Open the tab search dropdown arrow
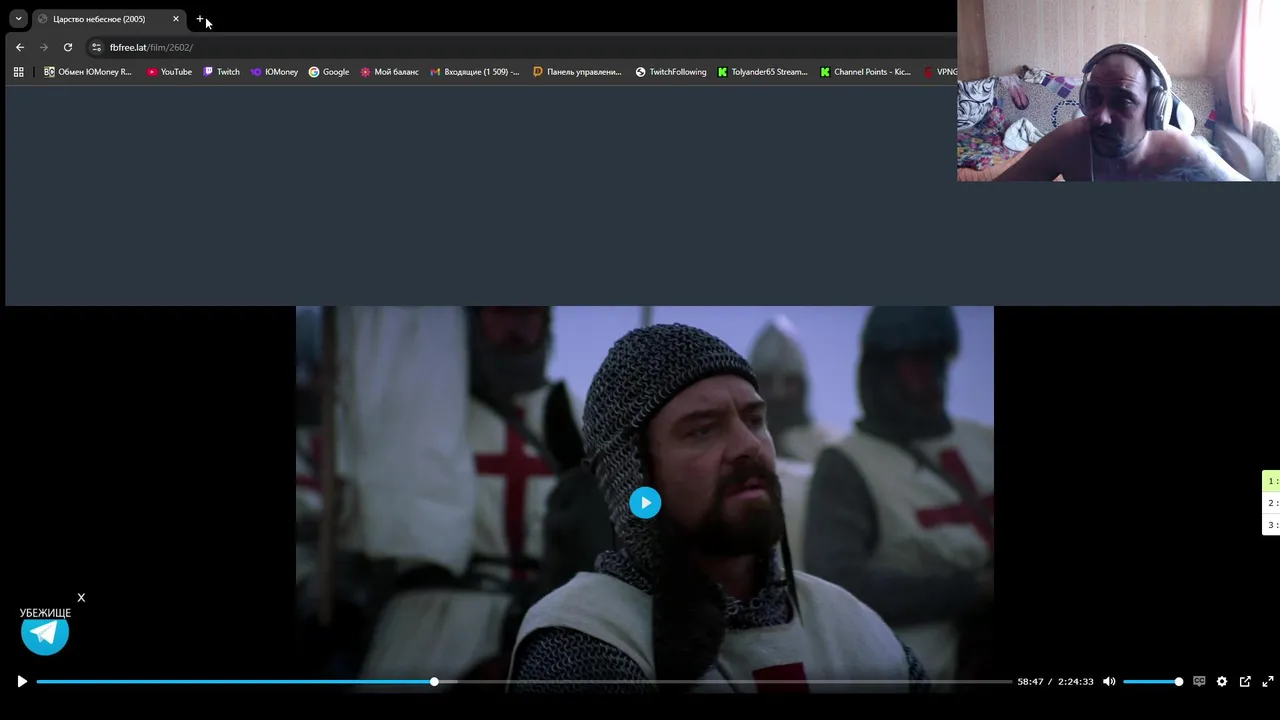The image size is (1280, 720). pos(18,19)
